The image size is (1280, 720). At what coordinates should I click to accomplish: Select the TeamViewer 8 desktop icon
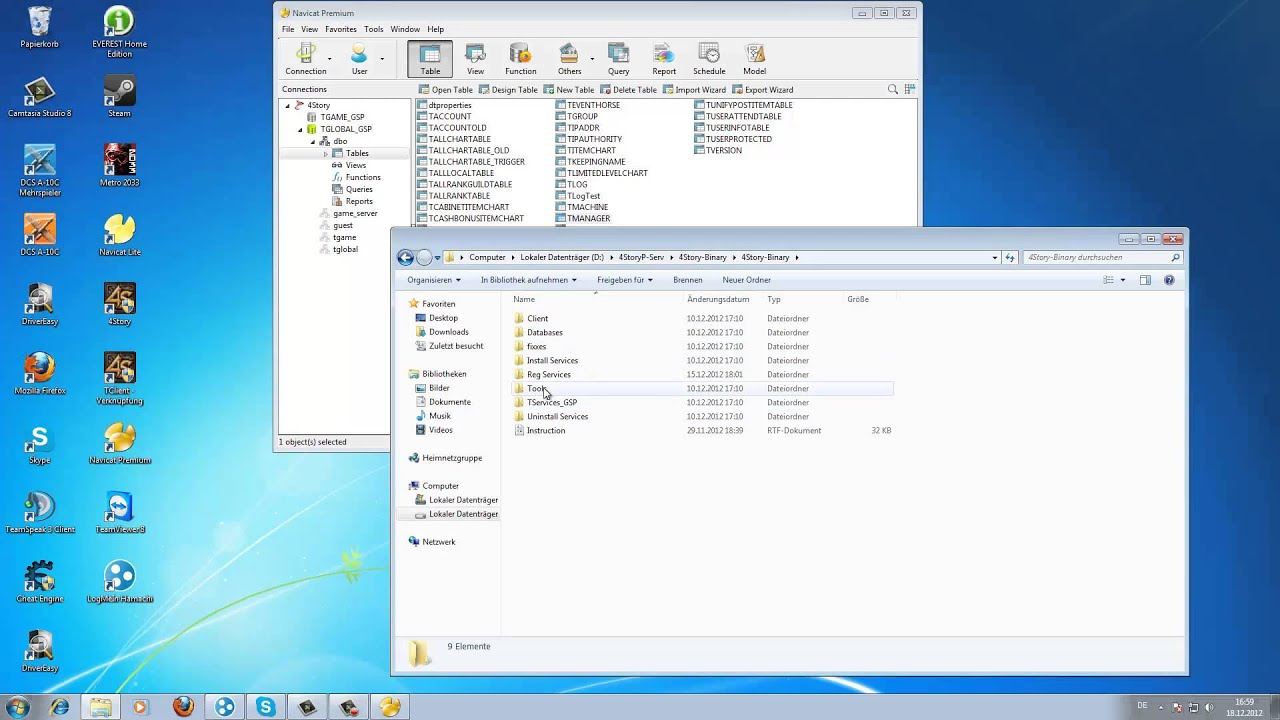(x=119, y=513)
